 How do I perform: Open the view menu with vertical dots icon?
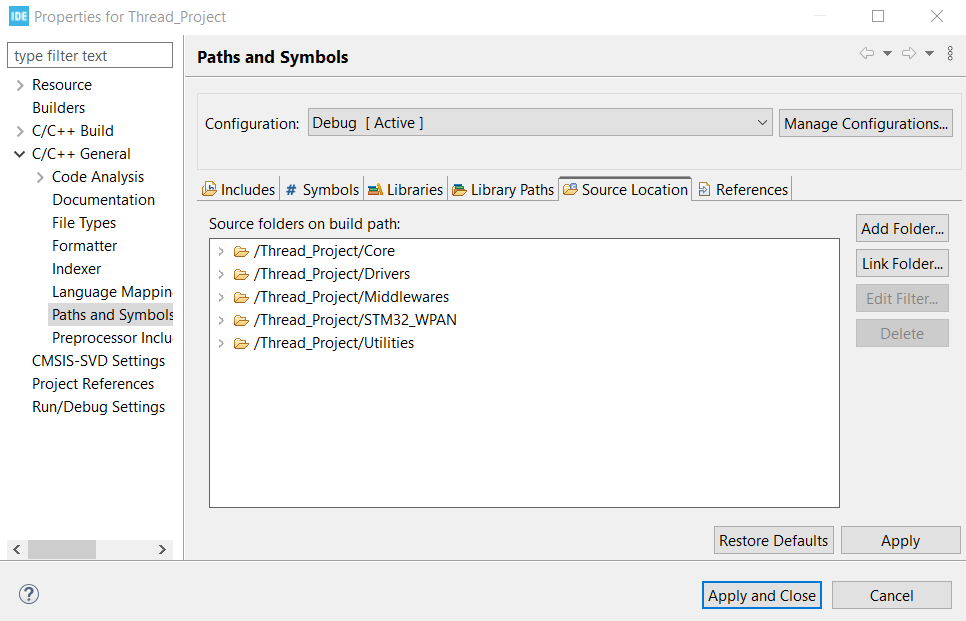click(x=950, y=53)
